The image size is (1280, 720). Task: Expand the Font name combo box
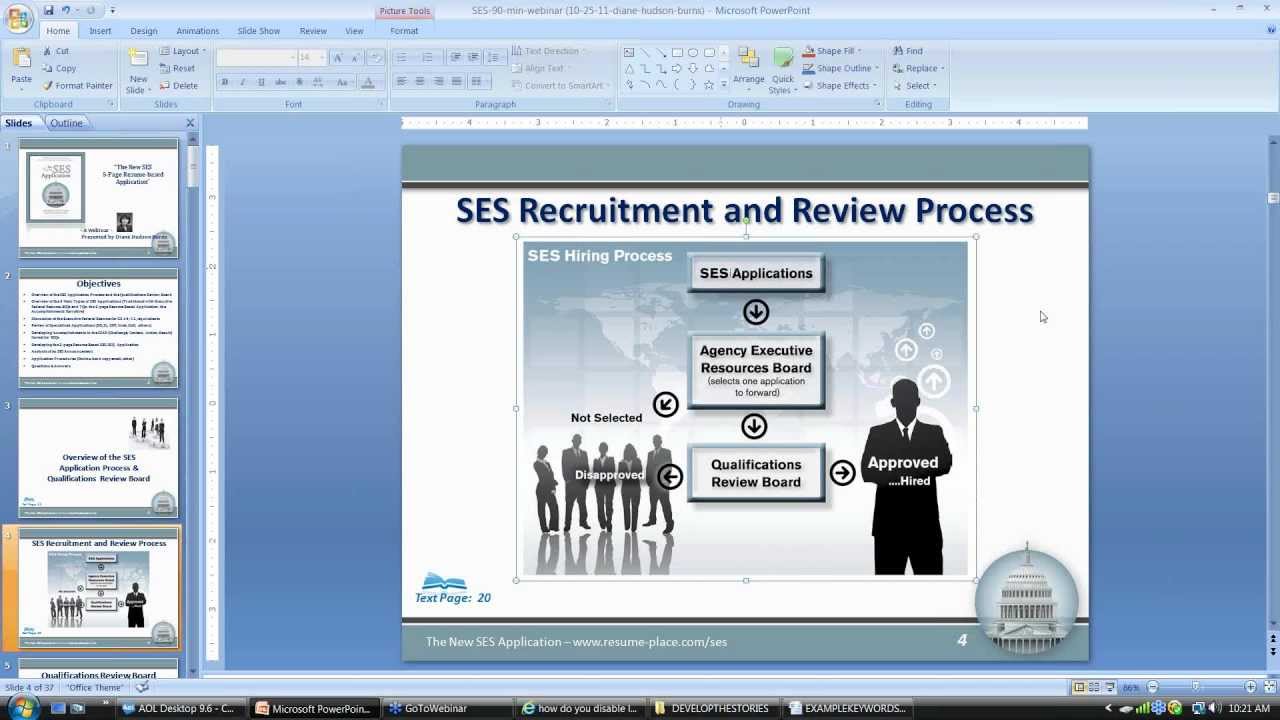coord(293,57)
